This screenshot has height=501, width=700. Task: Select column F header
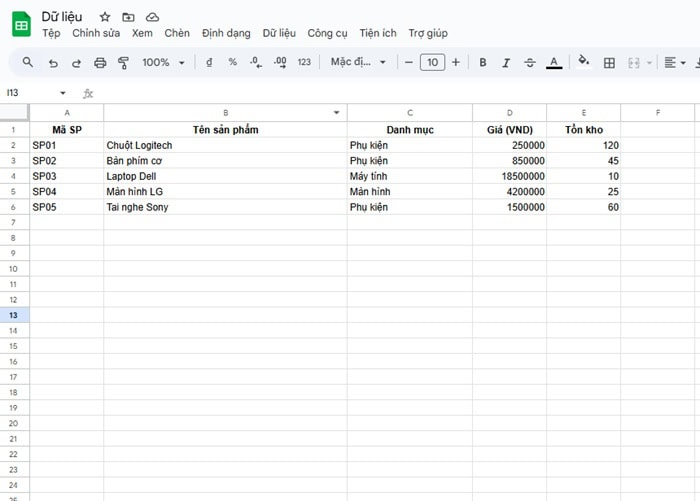click(658, 113)
